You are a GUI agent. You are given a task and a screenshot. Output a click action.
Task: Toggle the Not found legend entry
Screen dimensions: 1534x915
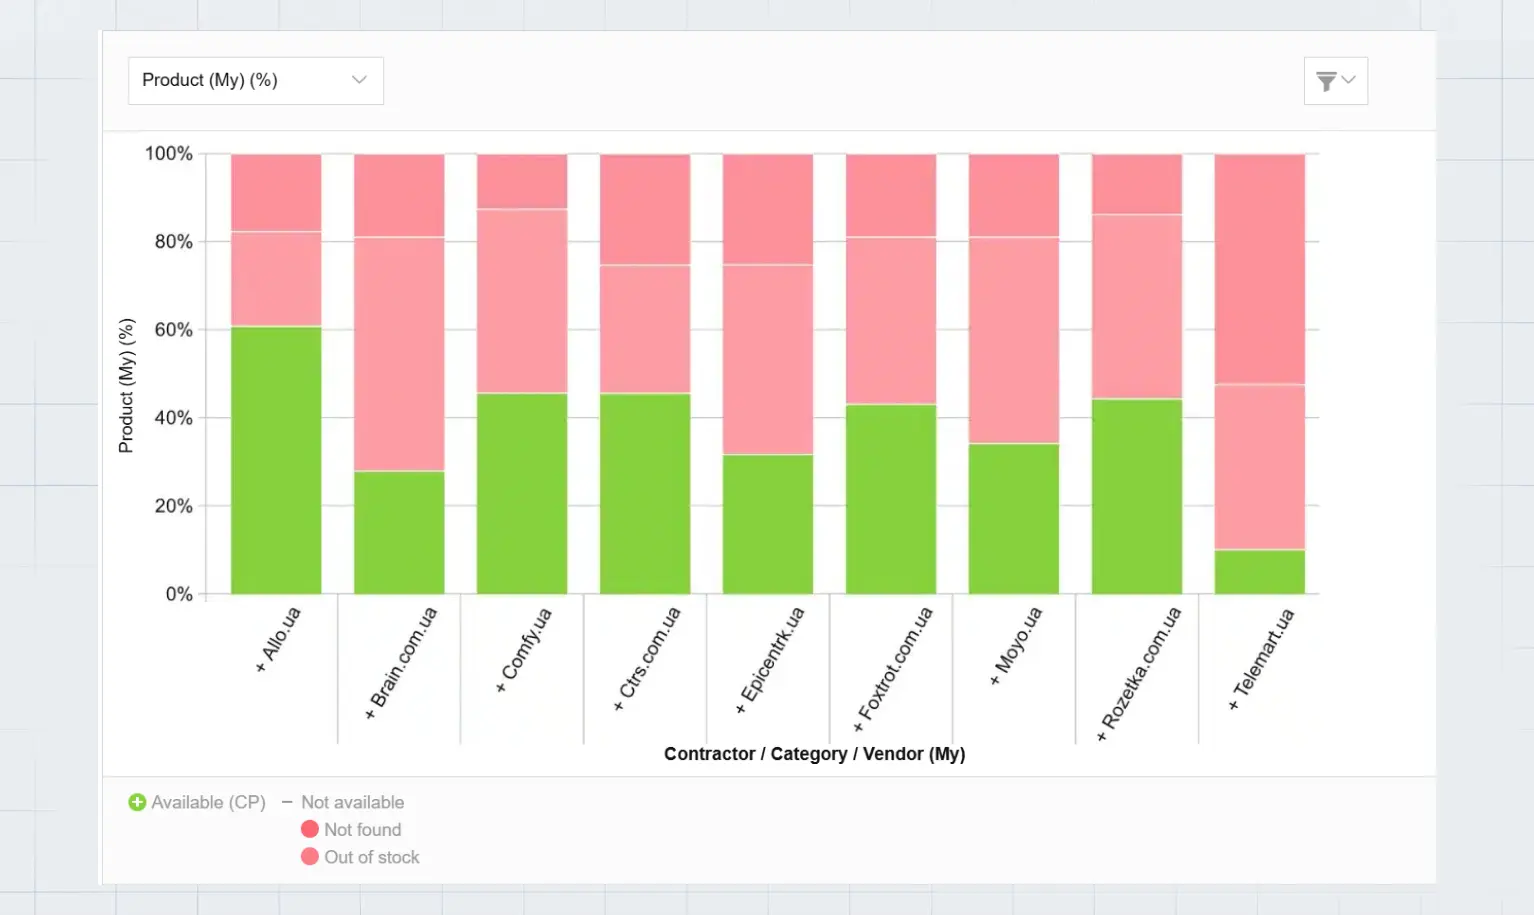pyautogui.click(x=362, y=829)
